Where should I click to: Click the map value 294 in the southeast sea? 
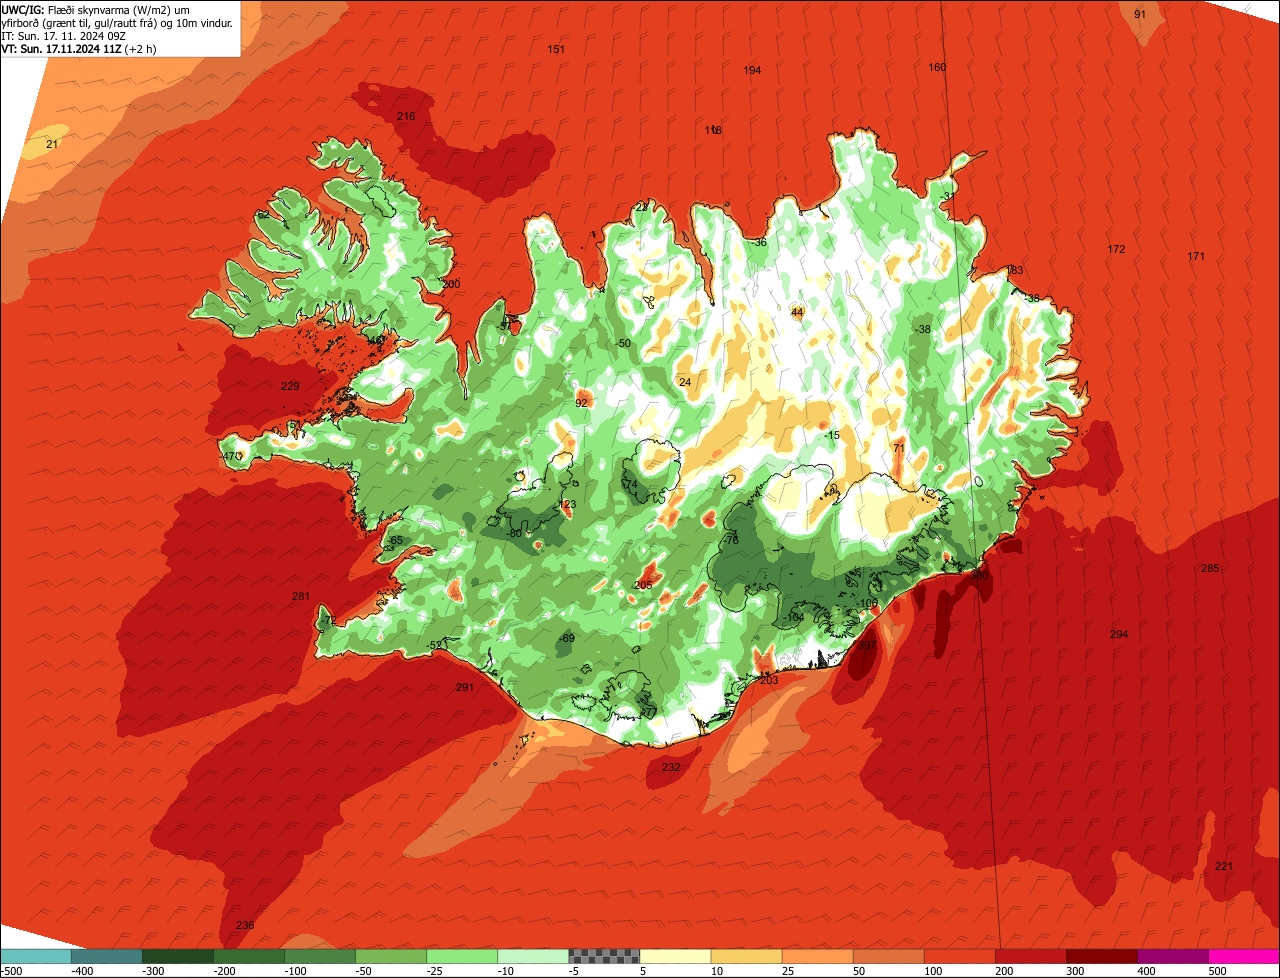1119,634
